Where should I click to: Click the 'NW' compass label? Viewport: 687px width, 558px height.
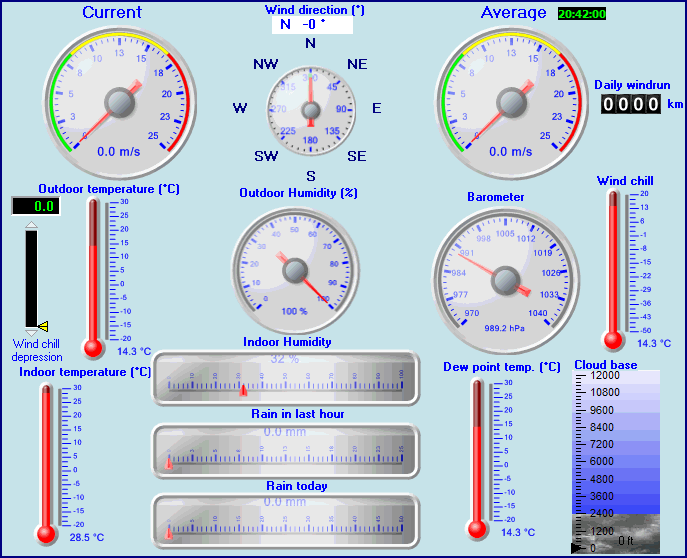(266, 64)
